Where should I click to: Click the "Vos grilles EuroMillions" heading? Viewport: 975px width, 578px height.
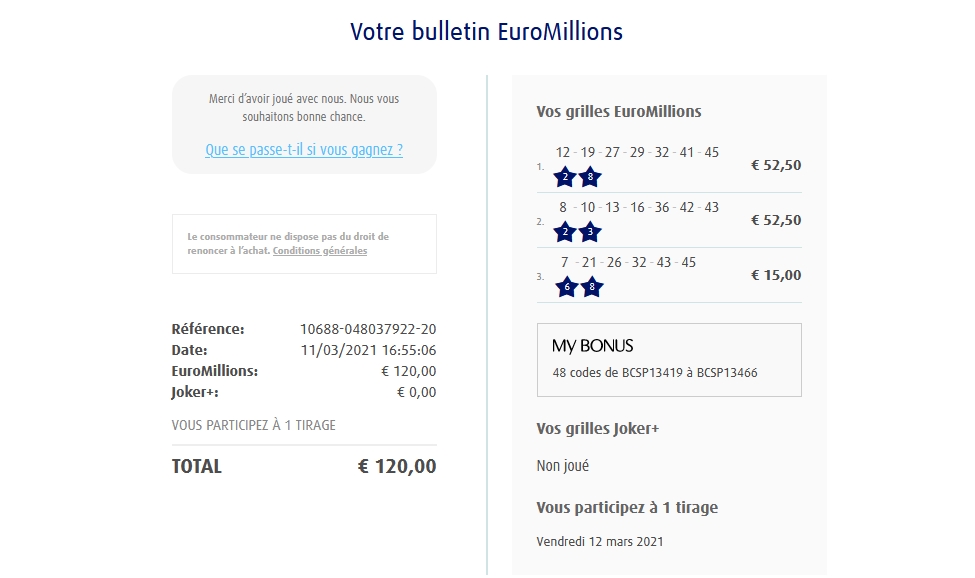pos(619,112)
